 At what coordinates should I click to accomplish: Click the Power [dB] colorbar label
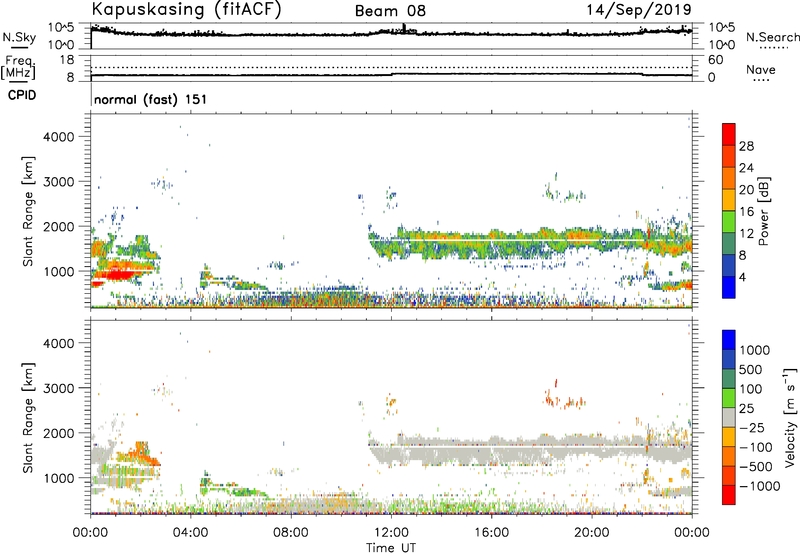click(763, 211)
